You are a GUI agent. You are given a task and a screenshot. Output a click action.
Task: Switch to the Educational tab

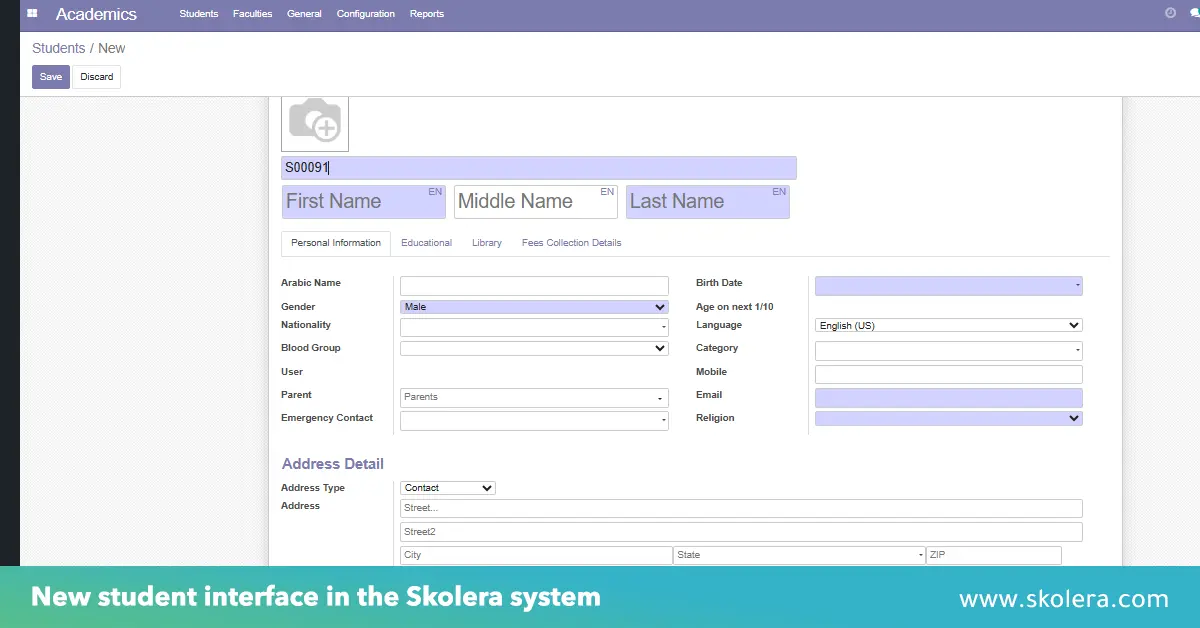coord(426,242)
